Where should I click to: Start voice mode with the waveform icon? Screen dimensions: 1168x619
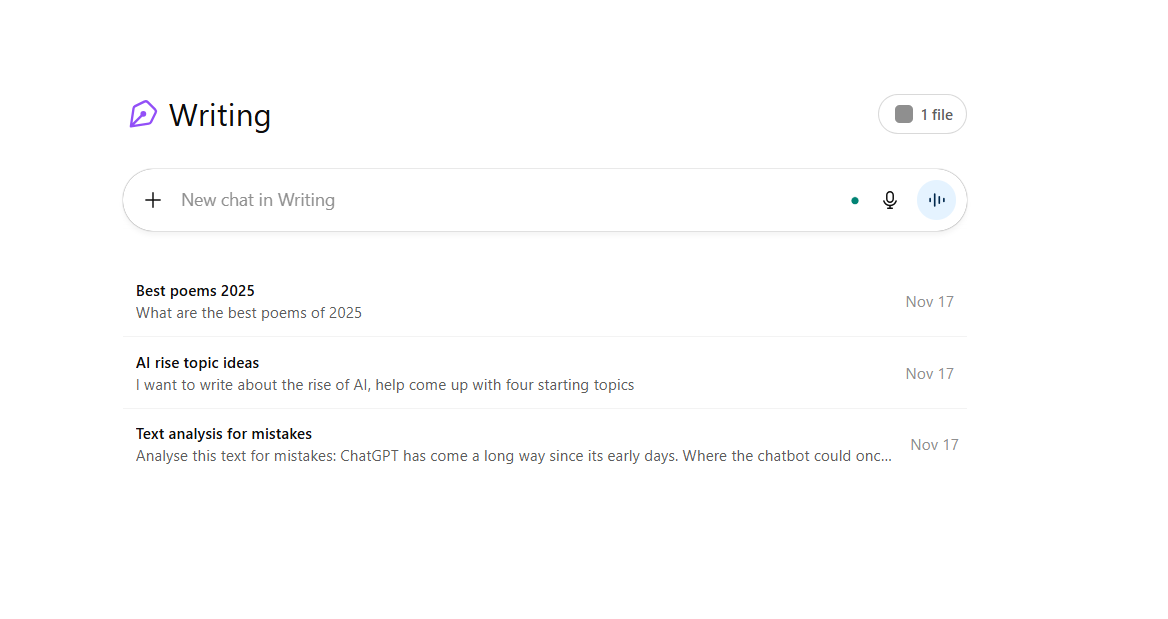(936, 200)
